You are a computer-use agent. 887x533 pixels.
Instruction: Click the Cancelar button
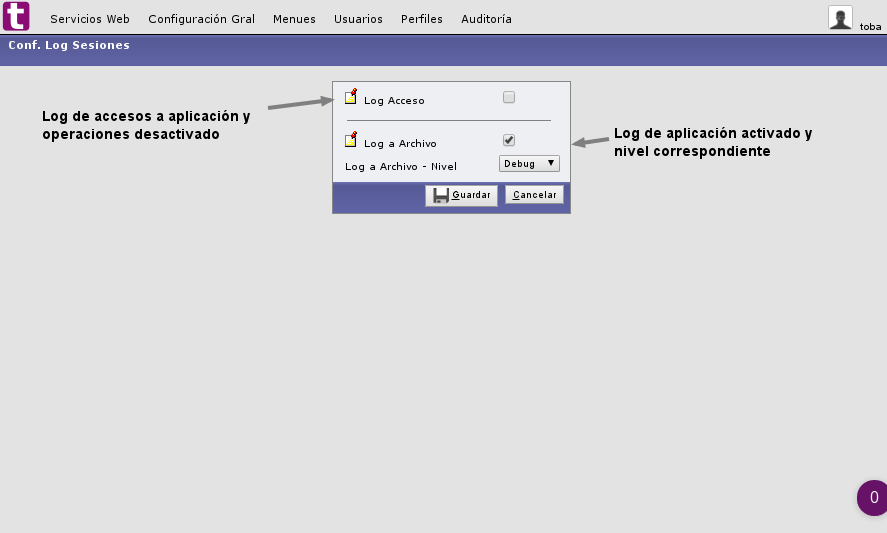pyautogui.click(x=534, y=195)
